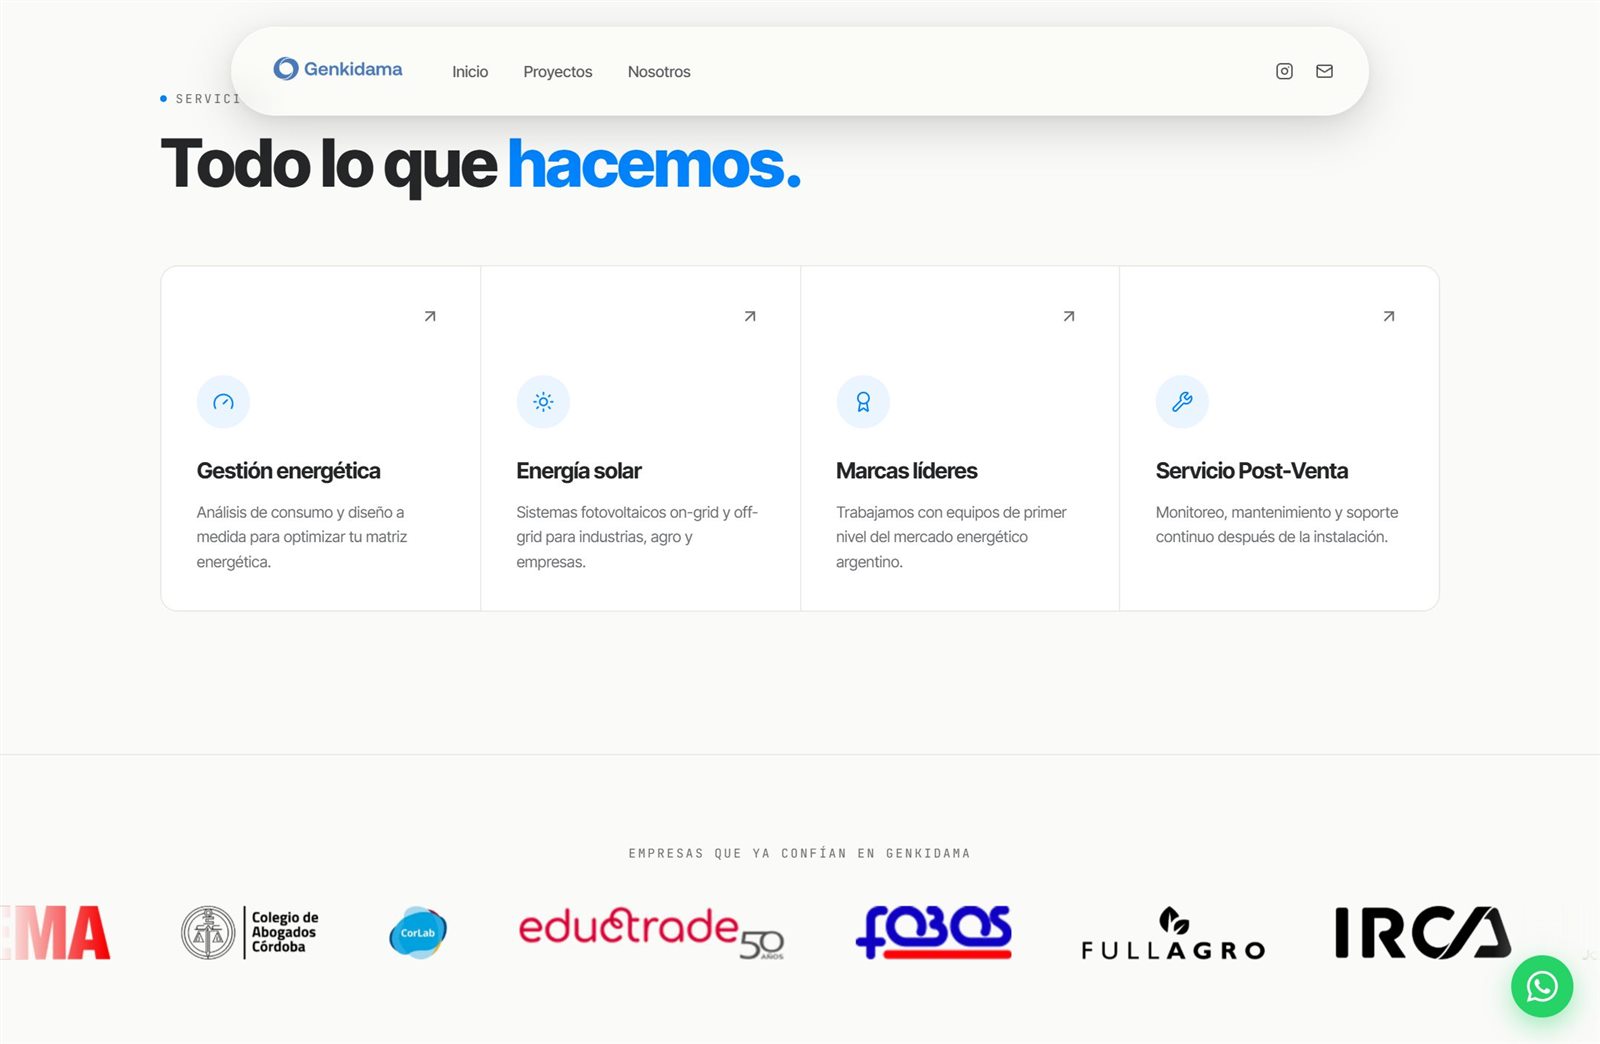Click the edutrade 50 logo
The height and width of the screenshot is (1044, 1600).
pos(651,932)
